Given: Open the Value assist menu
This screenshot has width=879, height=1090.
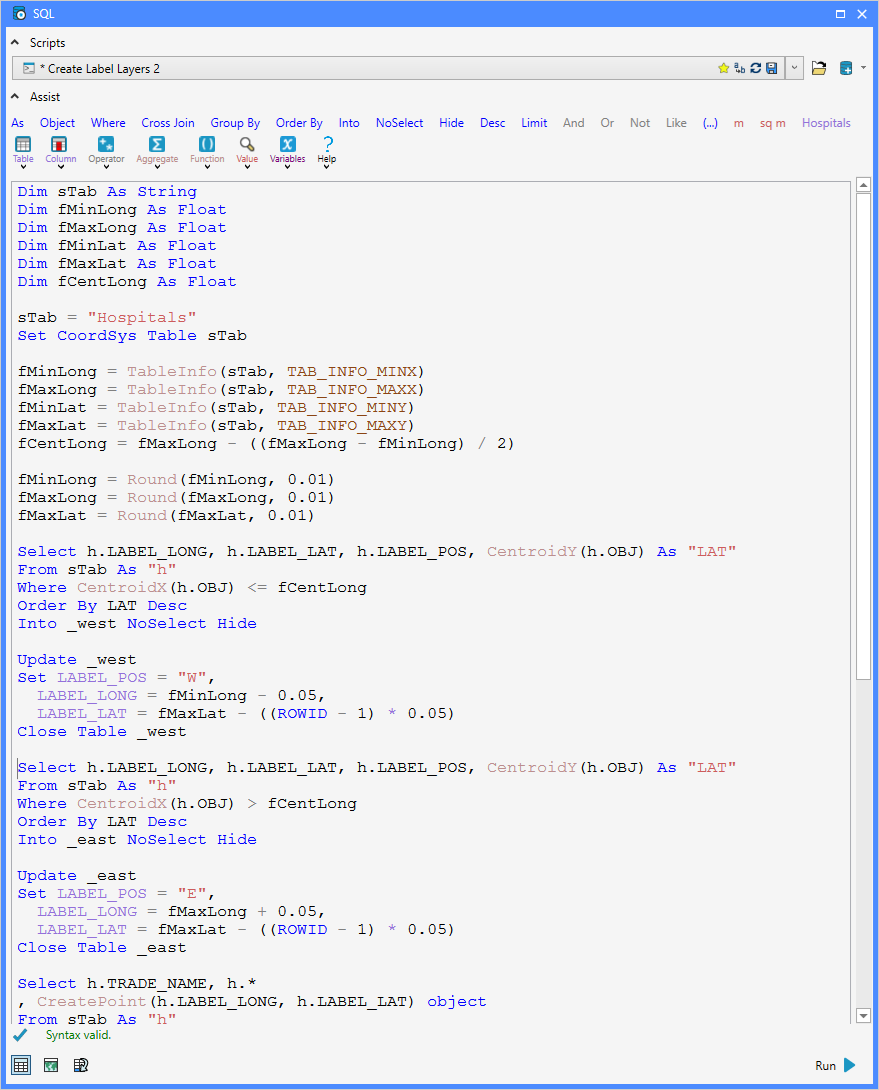Looking at the screenshot, I should [247, 152].
